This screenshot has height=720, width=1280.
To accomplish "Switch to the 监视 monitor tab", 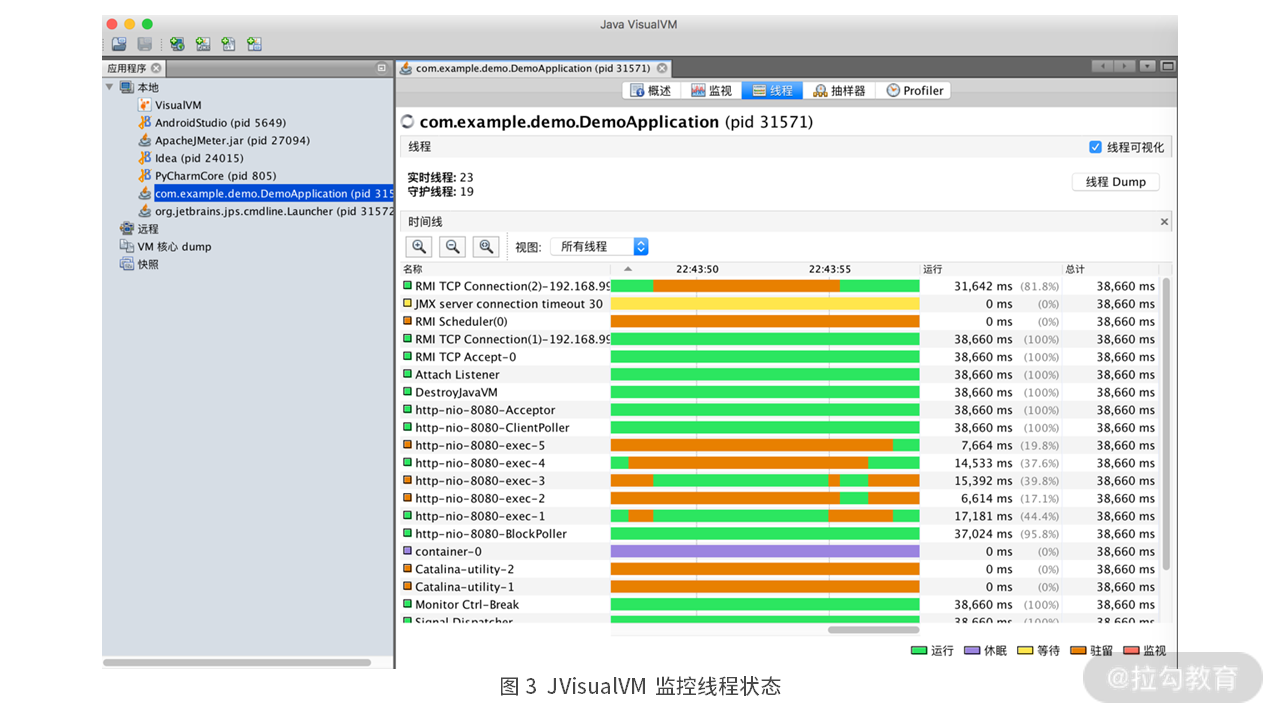I will pos(712,91).
